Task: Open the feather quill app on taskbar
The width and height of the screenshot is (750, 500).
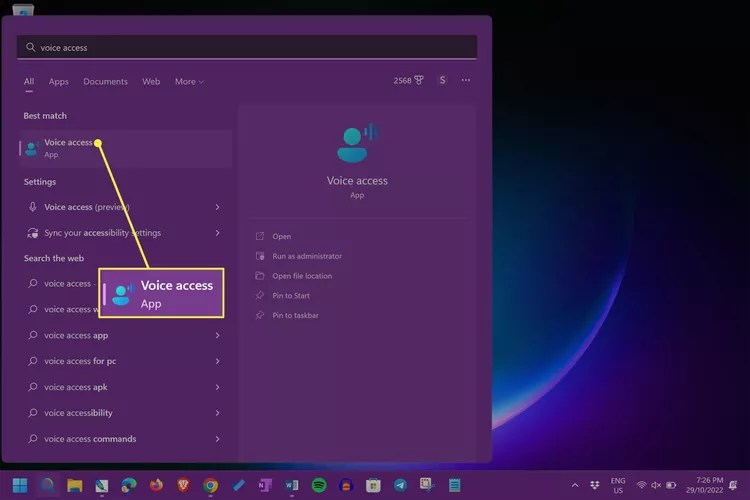Action: [x=101, y=485]
